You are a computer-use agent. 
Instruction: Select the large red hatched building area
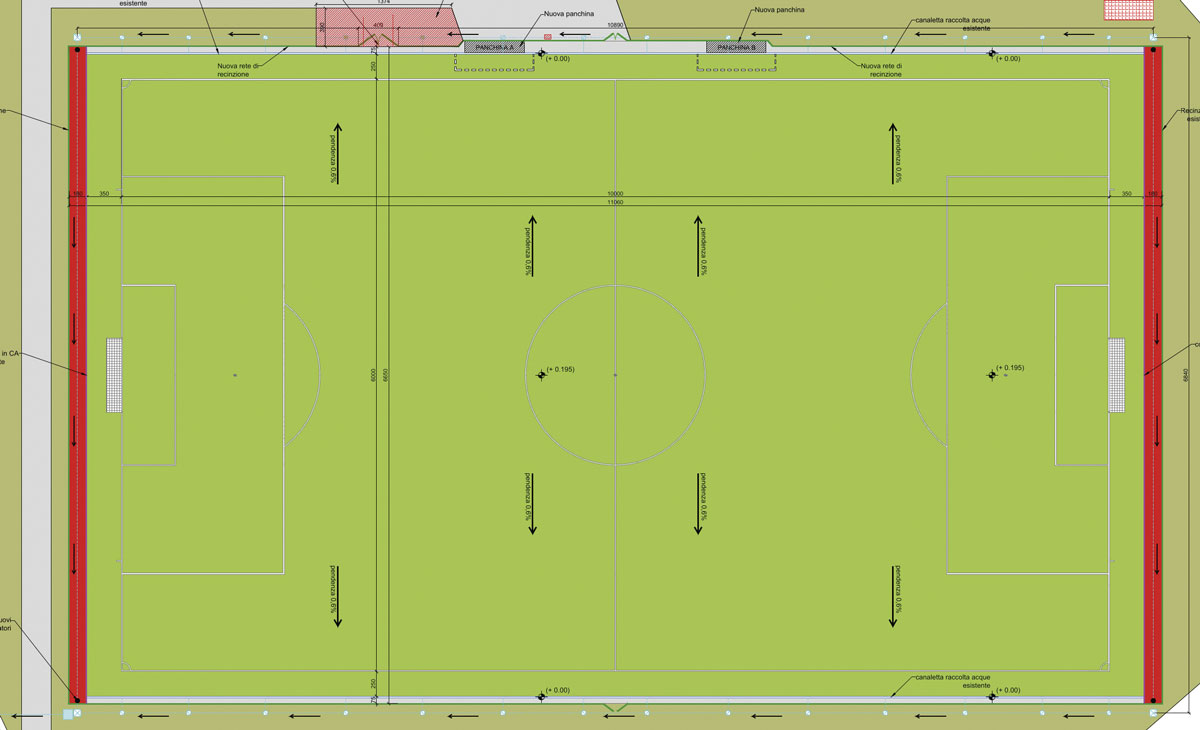(389, 25)
